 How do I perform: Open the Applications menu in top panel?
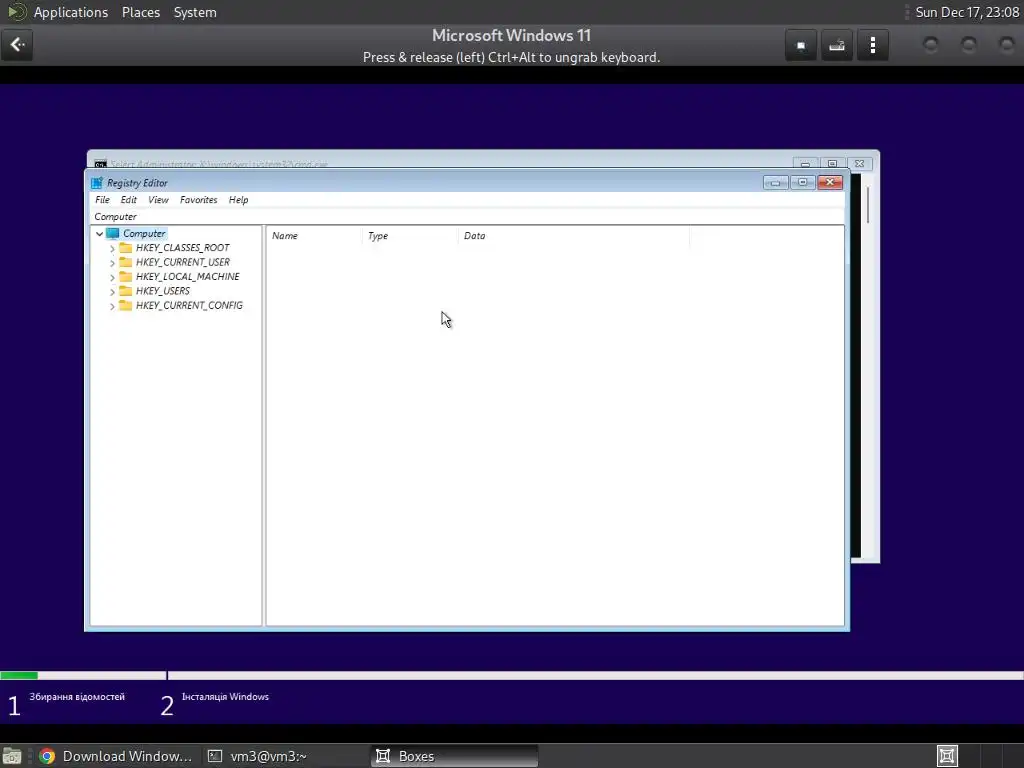click(71, 12)
